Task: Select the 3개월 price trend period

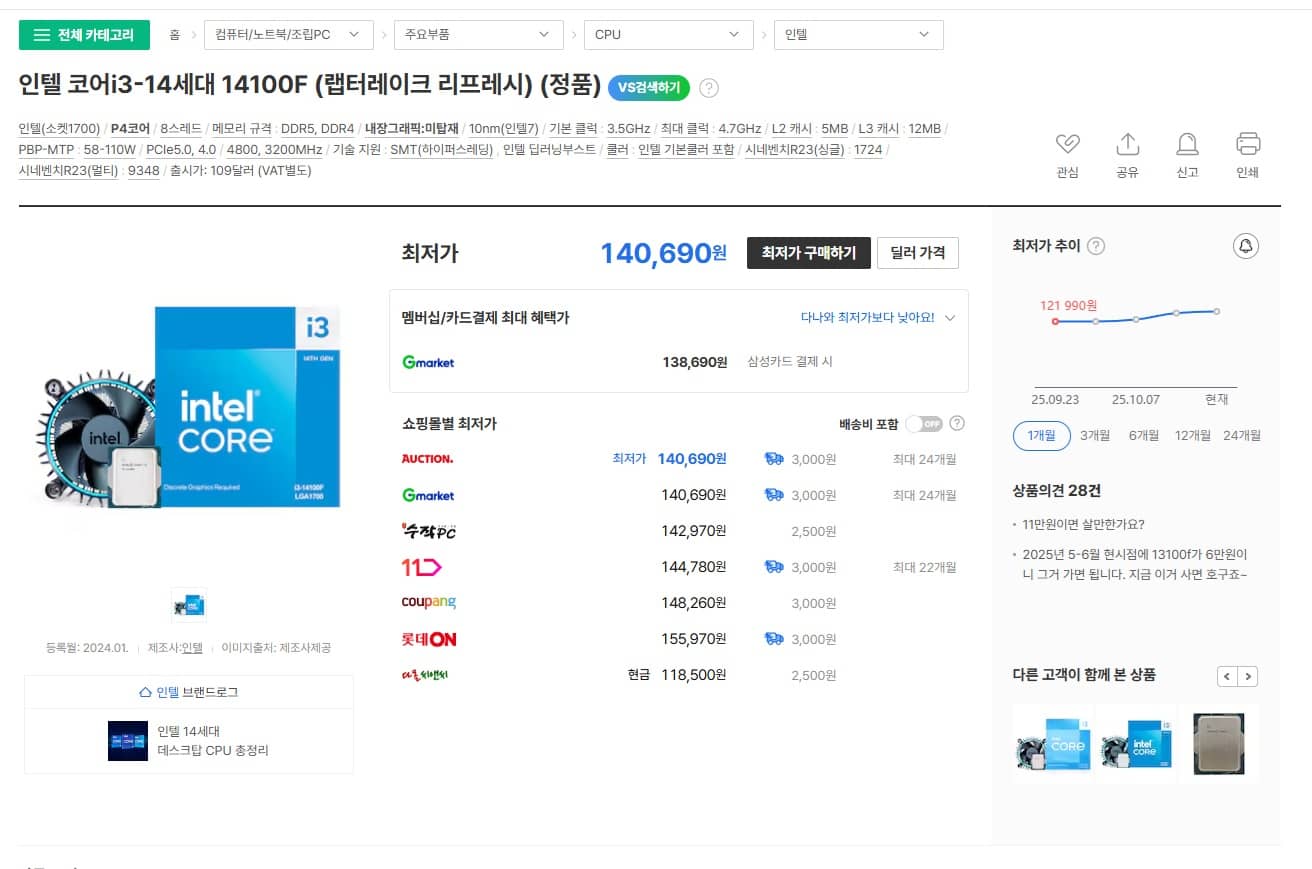Action: point(1094,435)
